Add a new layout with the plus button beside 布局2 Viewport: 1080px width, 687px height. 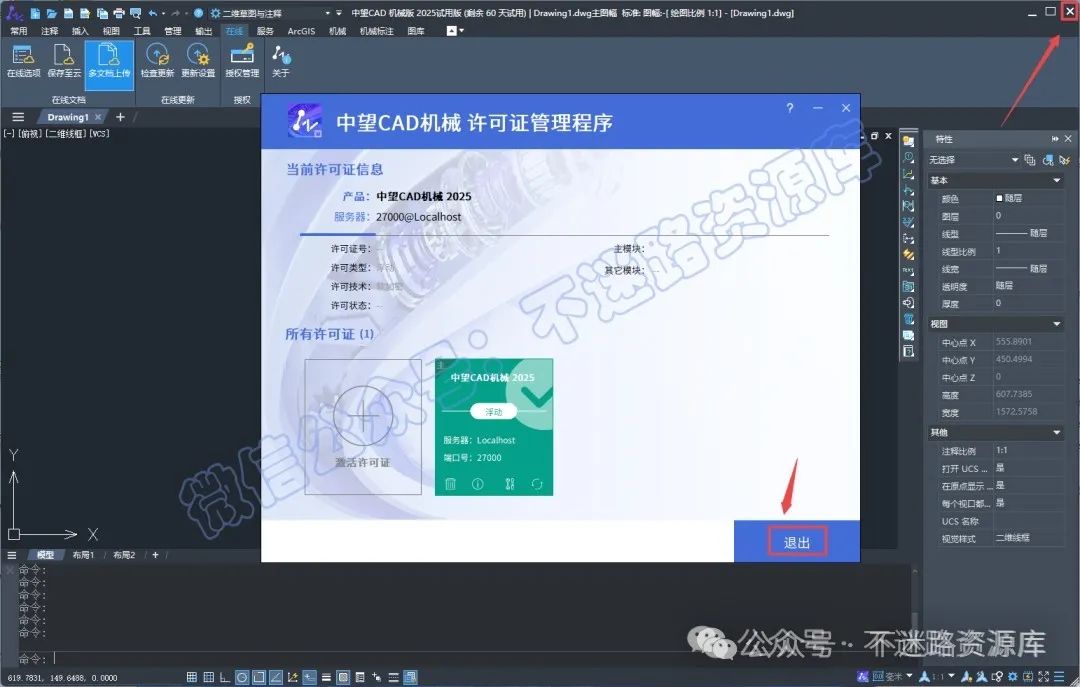click(155, 555)
